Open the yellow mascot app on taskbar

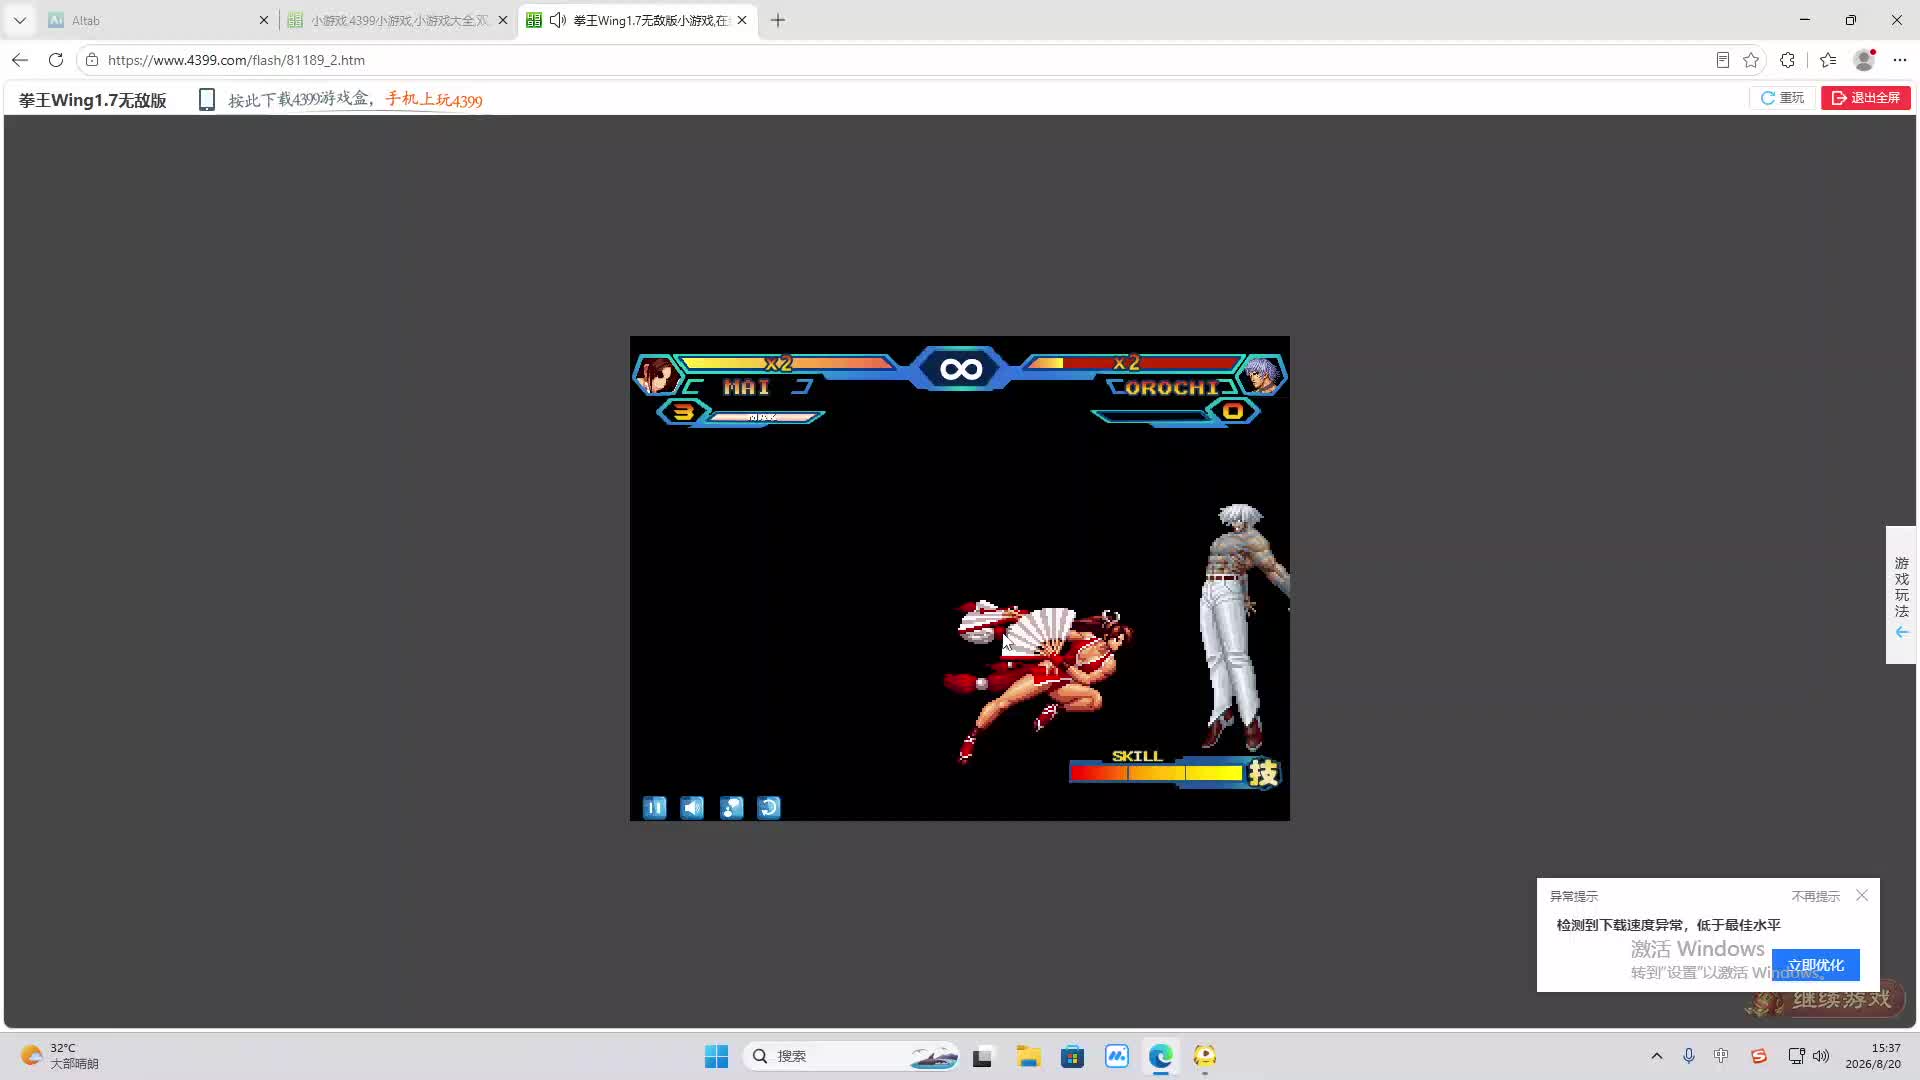1205,1056
